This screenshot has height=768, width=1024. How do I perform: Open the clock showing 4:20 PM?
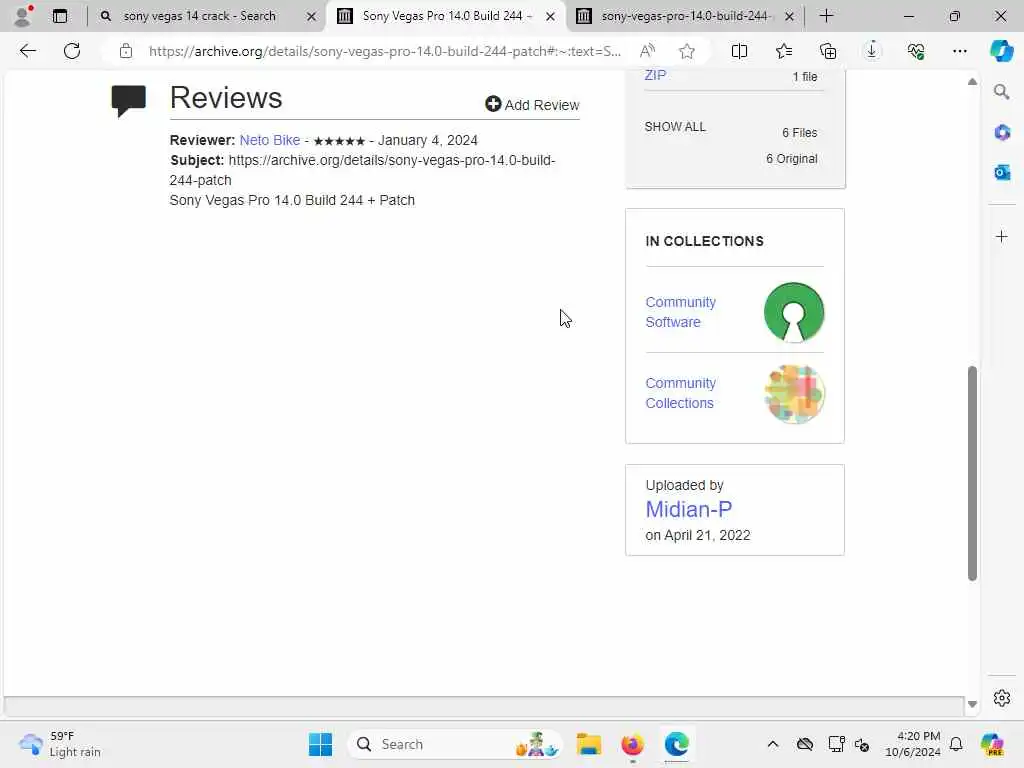[912, 744]
